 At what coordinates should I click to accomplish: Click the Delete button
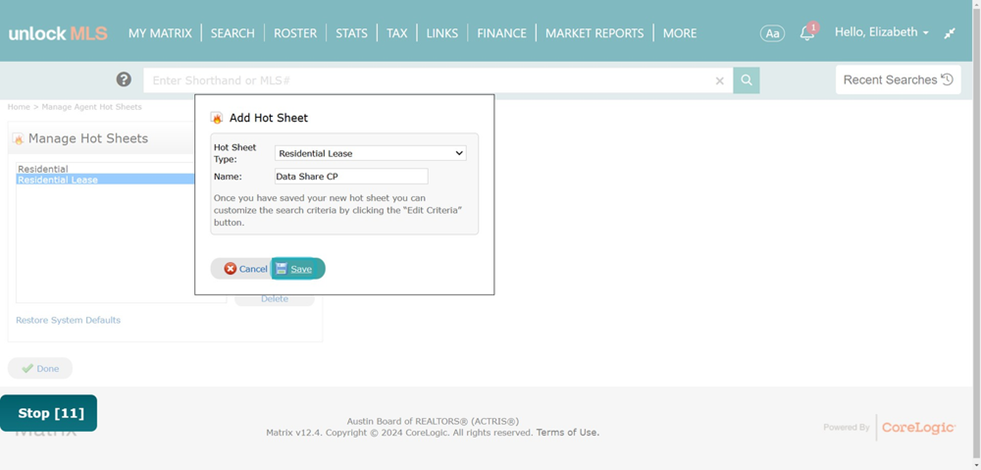275,299
